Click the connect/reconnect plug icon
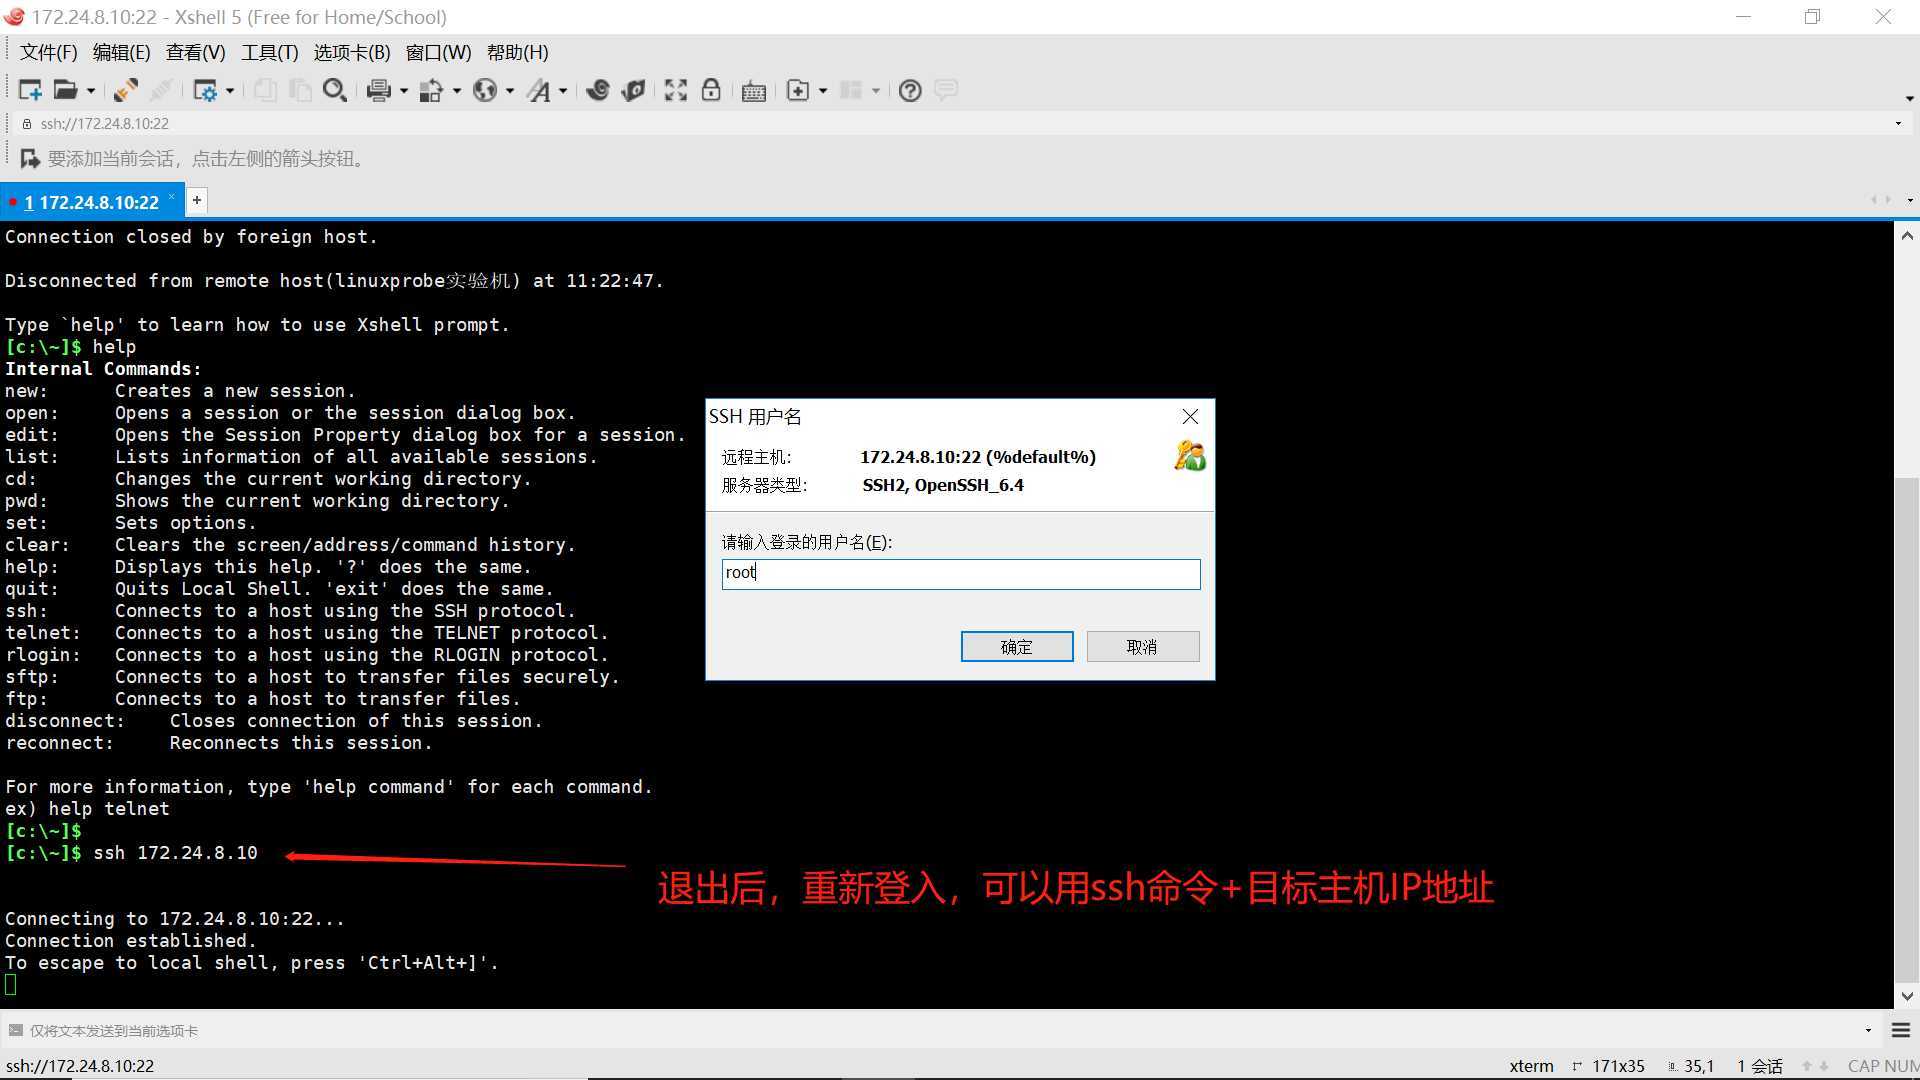Screen dimensions: 1920x1080 pos(126,90)
